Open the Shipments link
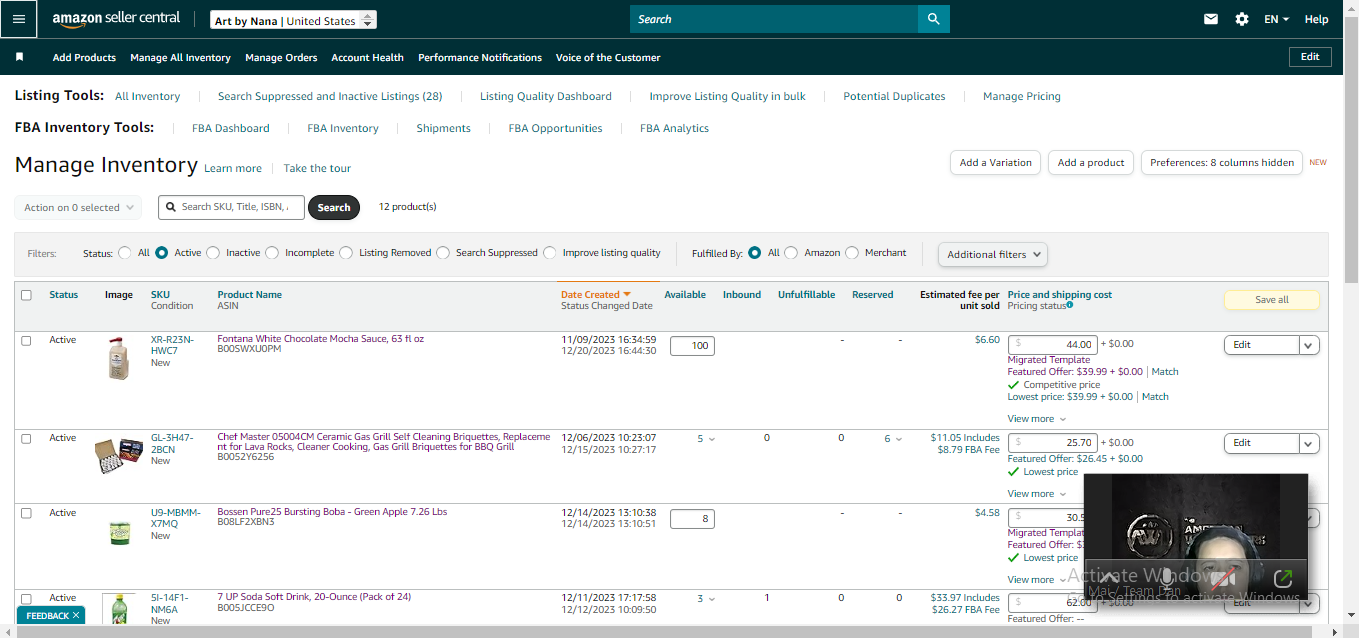1359x638 pixels. (x=444, y=128)
